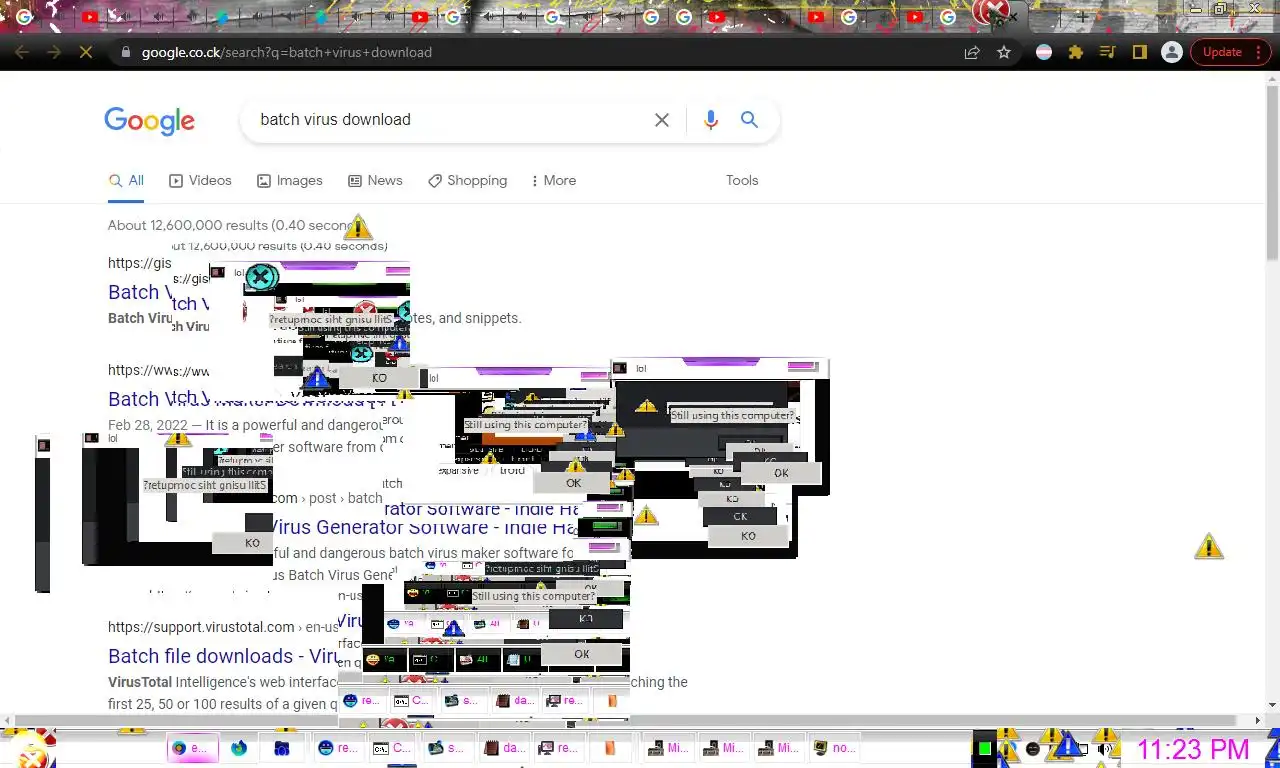
Task: Open Chrome's three-dot menu
Action: (1258, 52)
